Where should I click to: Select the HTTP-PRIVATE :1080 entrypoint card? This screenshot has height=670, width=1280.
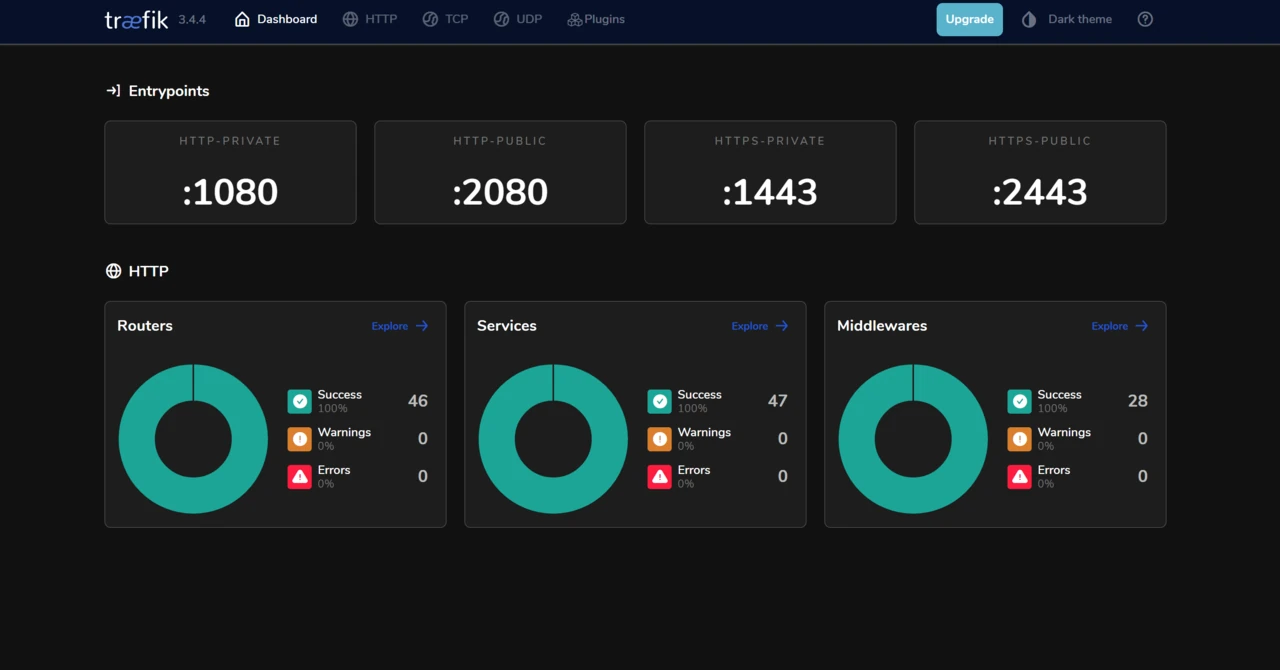(230, 172)
